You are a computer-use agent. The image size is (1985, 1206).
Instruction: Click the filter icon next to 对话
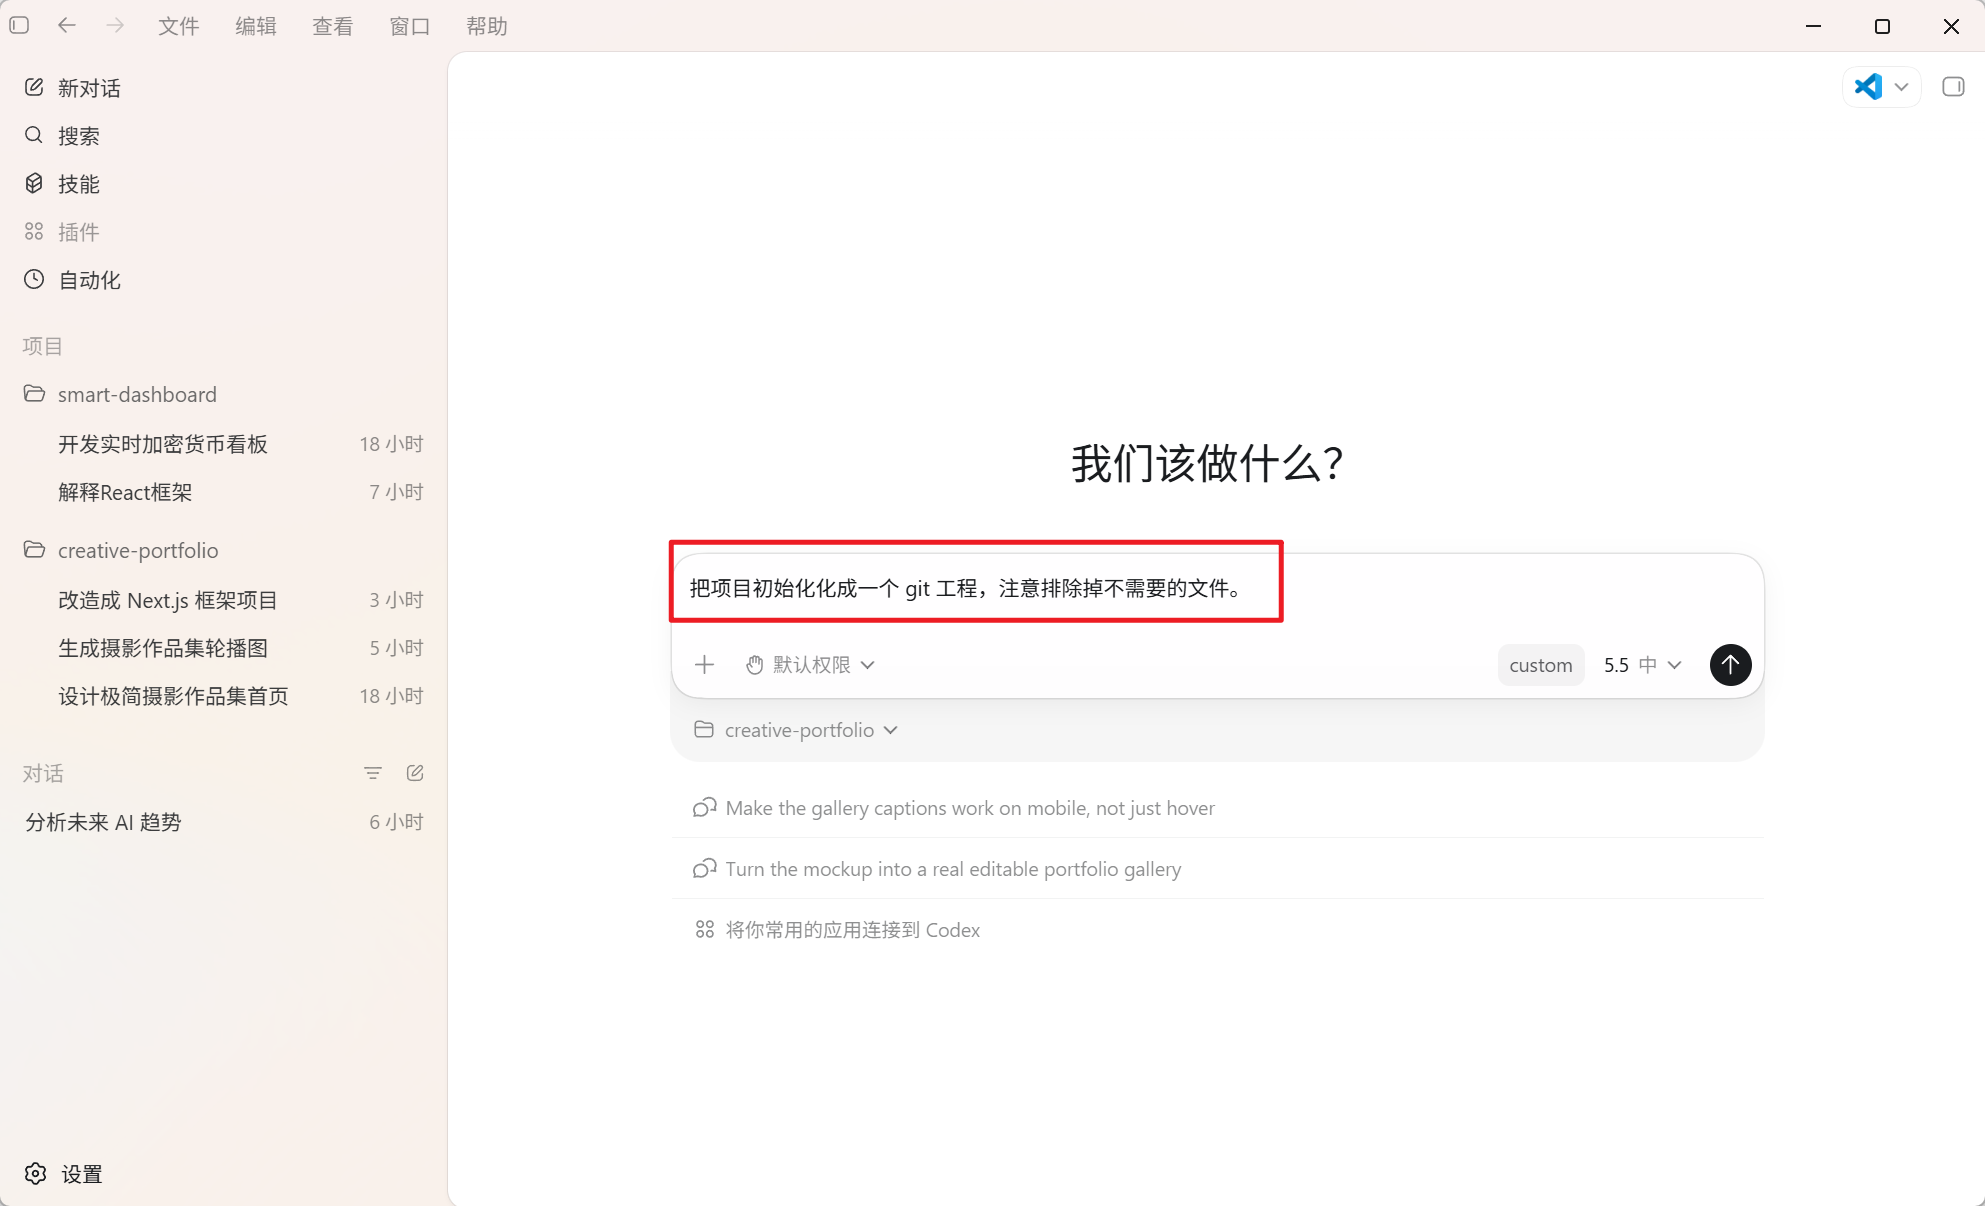[373, 773]
